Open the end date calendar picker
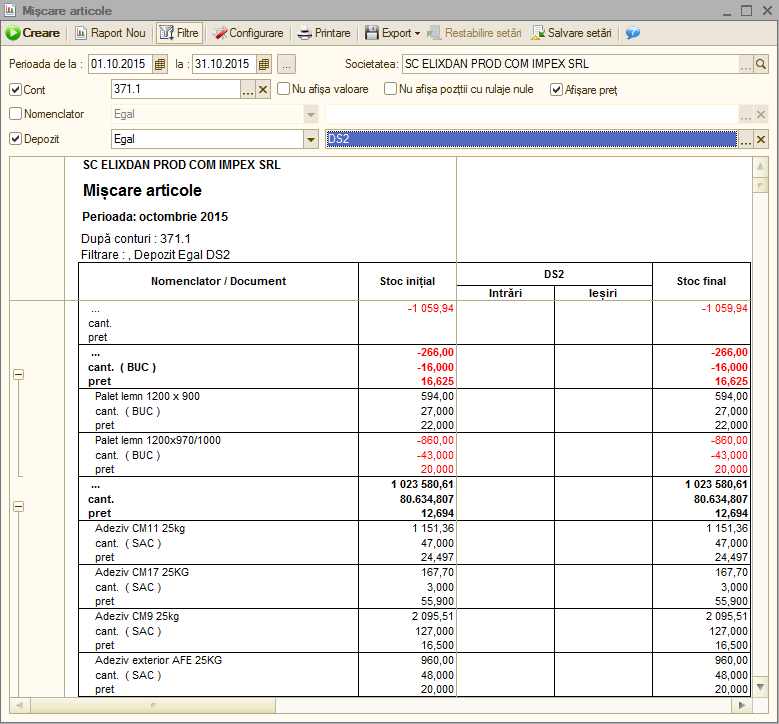This screenshot has height=724, width=779. click(x=264, y=64)
